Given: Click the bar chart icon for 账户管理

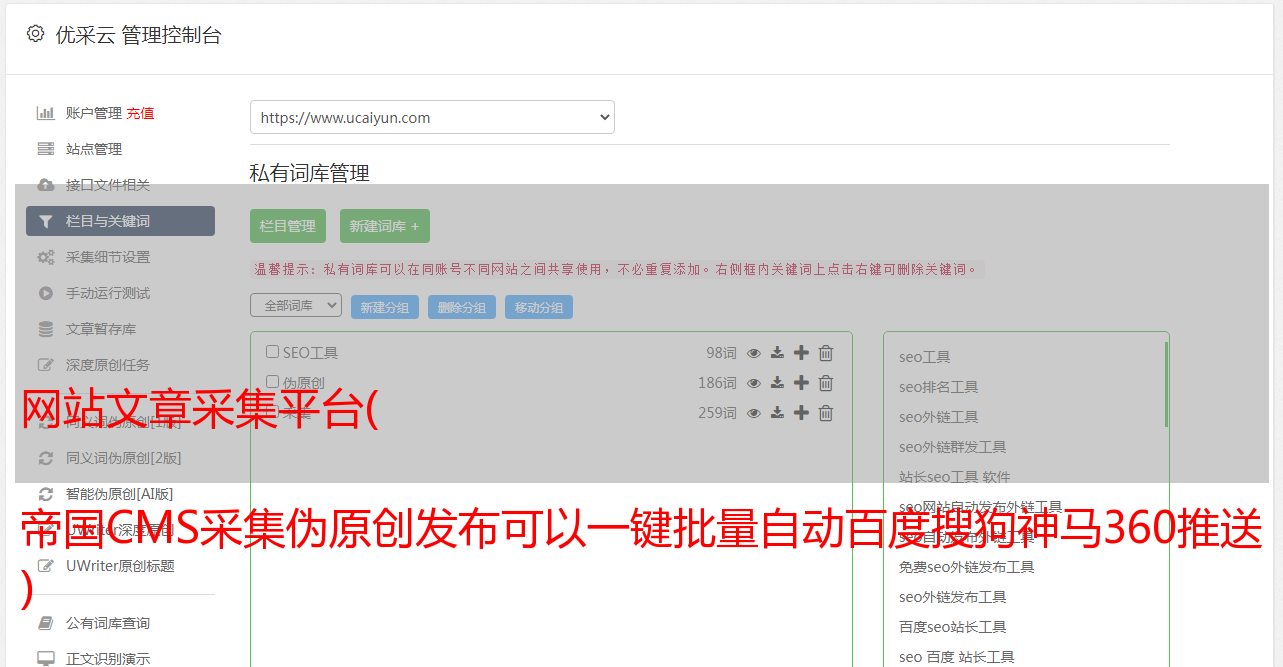Looking at the screenshot, I should coord(45,113).
